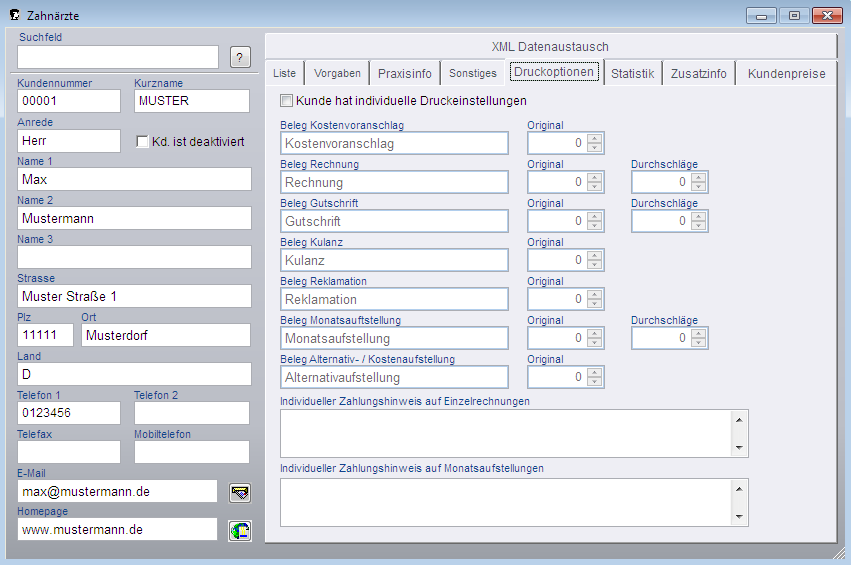Click the Name 1 field containing Max

(x=134, y=179)
